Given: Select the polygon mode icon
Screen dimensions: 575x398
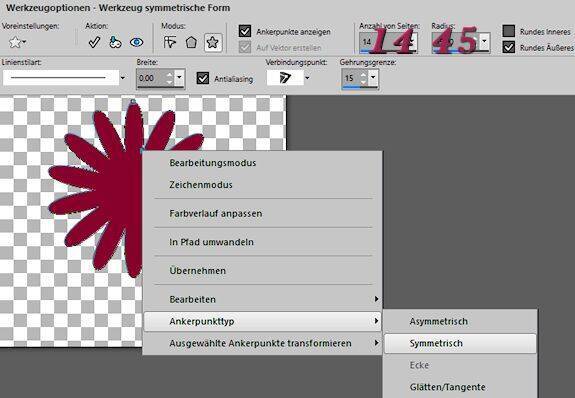Looking at the screenshot, I should coord(191,43).
